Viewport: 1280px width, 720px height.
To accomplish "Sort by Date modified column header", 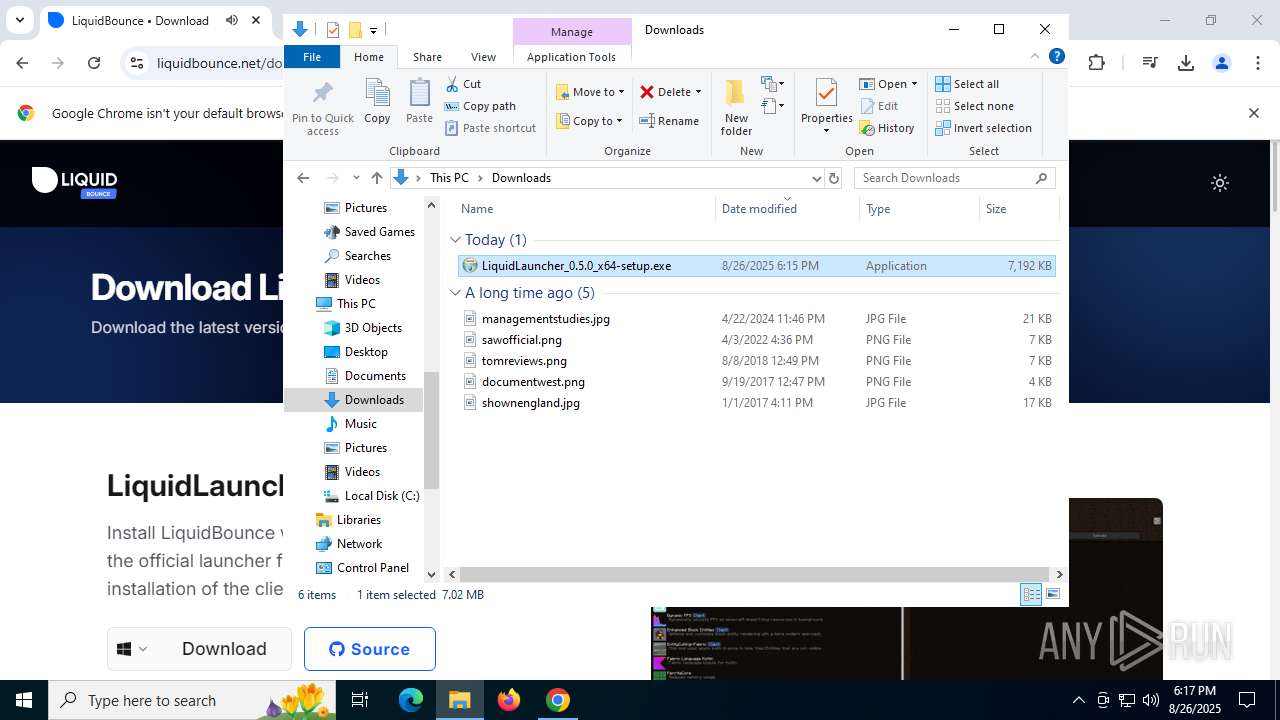I will click(x=787, y=209).
